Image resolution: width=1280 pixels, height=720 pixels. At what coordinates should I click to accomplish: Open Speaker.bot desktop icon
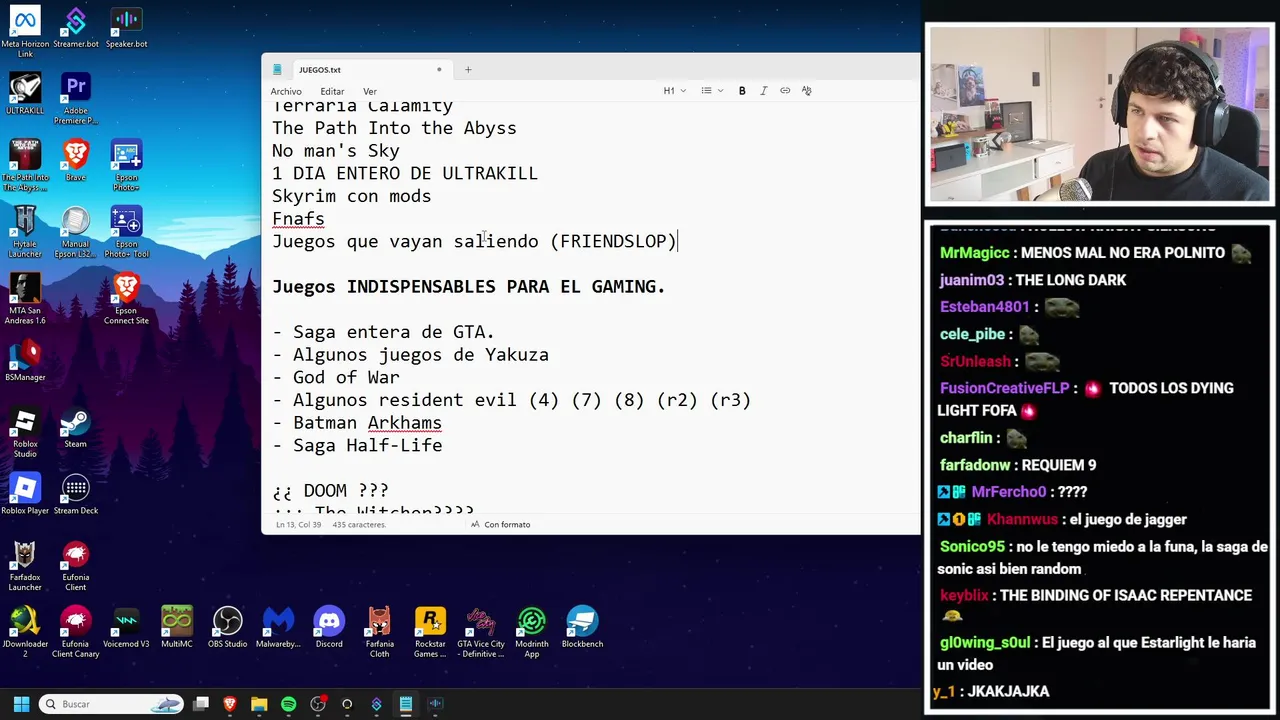click(126, 28)
